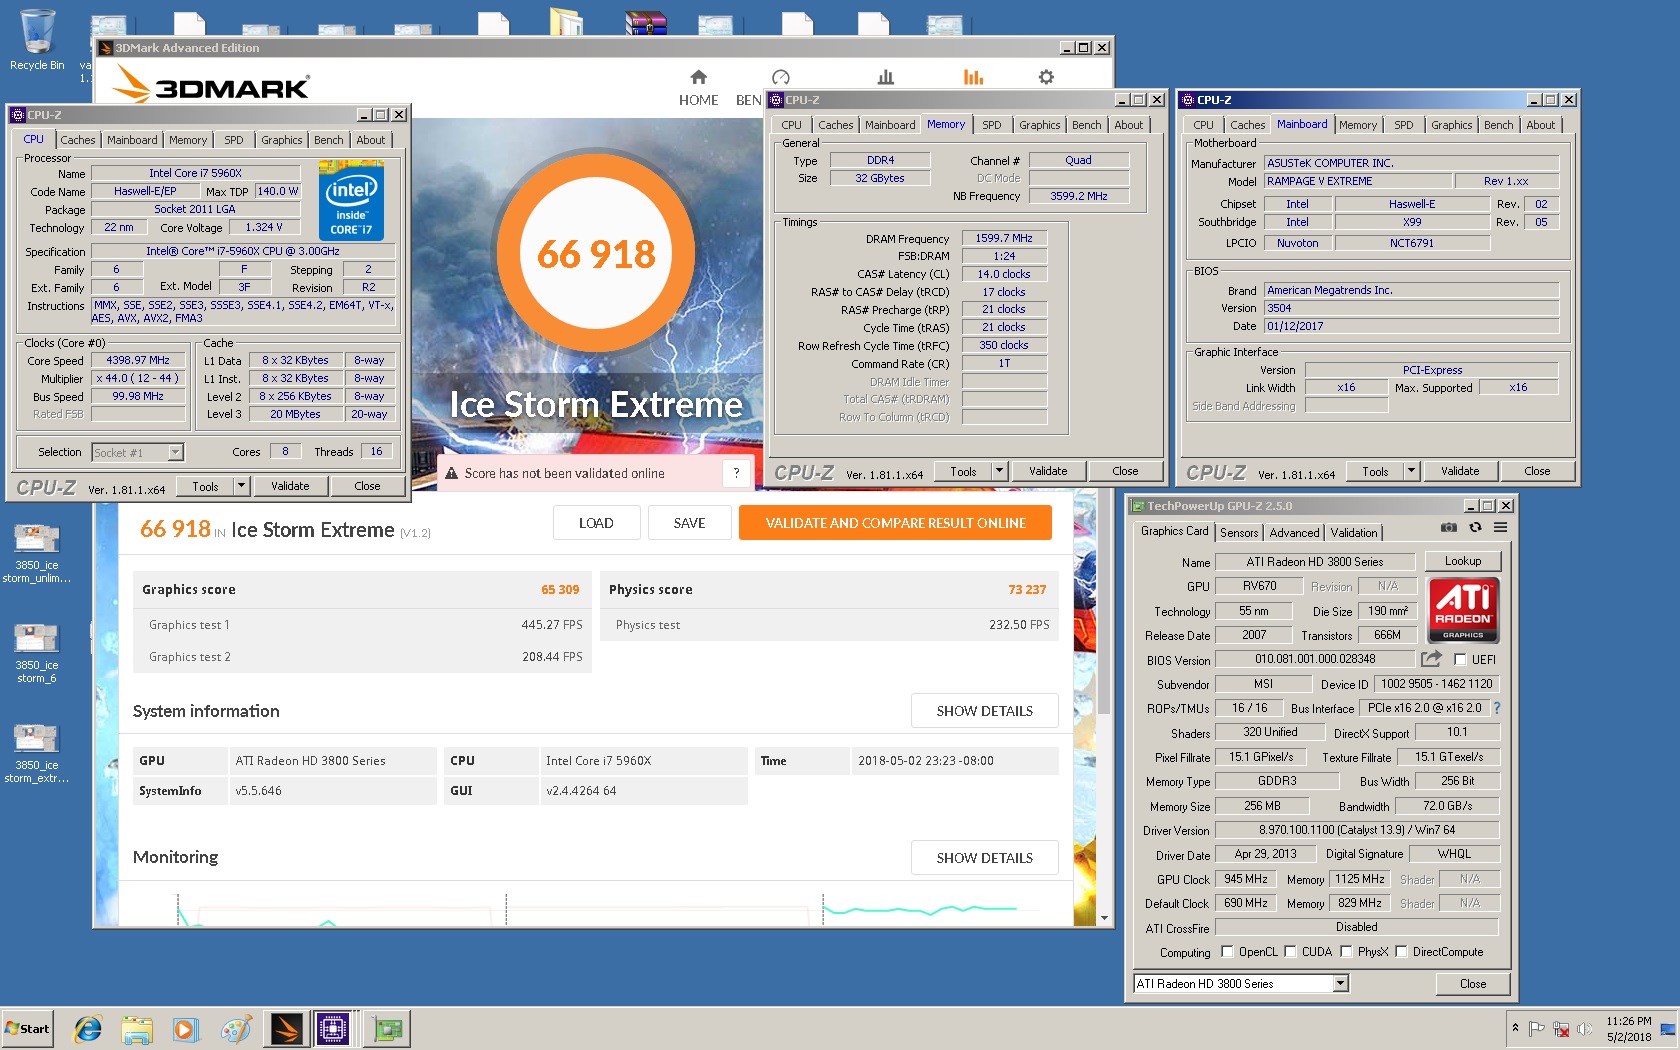
Task: Show details for Monitoring
Action: [984, 858]
